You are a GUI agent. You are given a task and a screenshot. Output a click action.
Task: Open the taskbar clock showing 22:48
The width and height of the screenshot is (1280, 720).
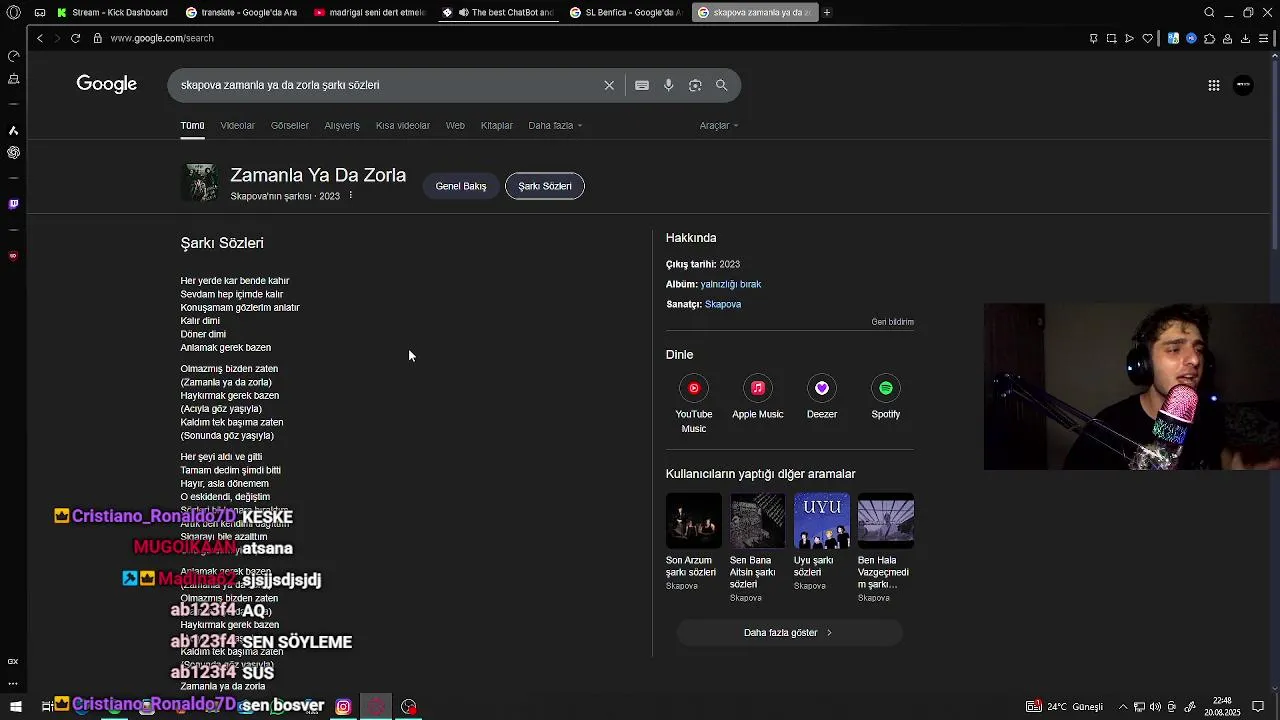pos(1222,707)
